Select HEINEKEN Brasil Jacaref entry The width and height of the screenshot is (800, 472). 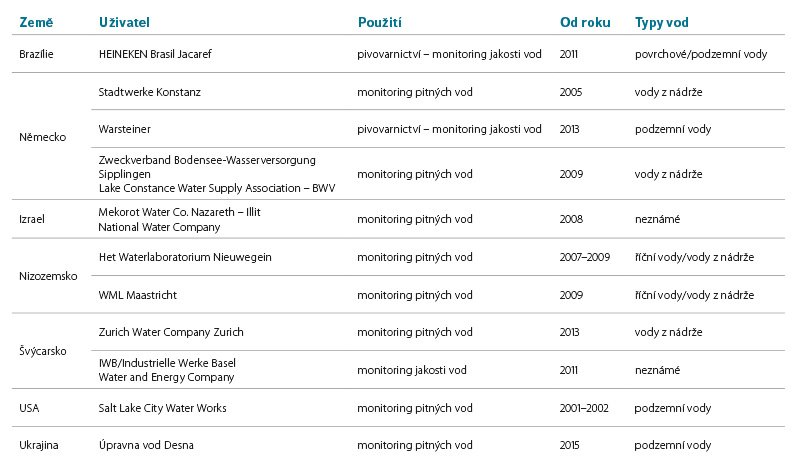tap(155, 54)
